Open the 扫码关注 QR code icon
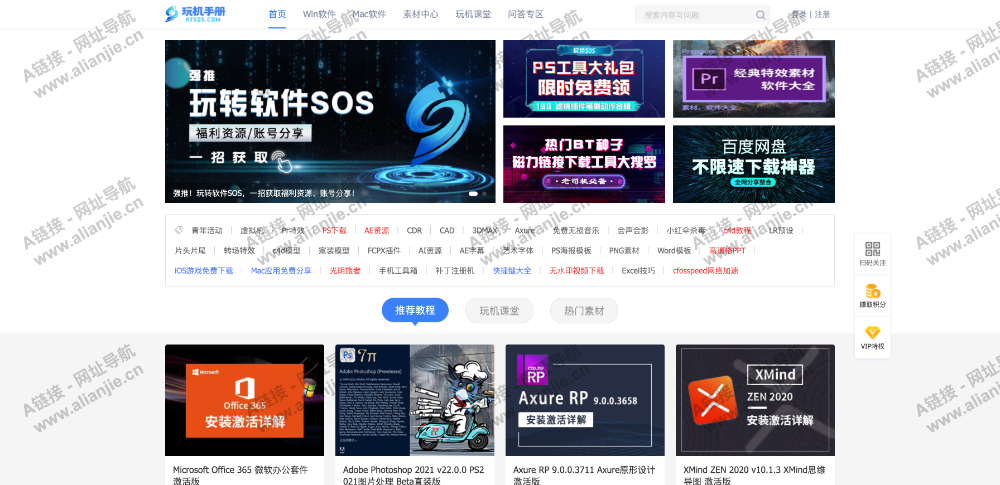Screen dimensions: 1000x485 tap(872, 250)
